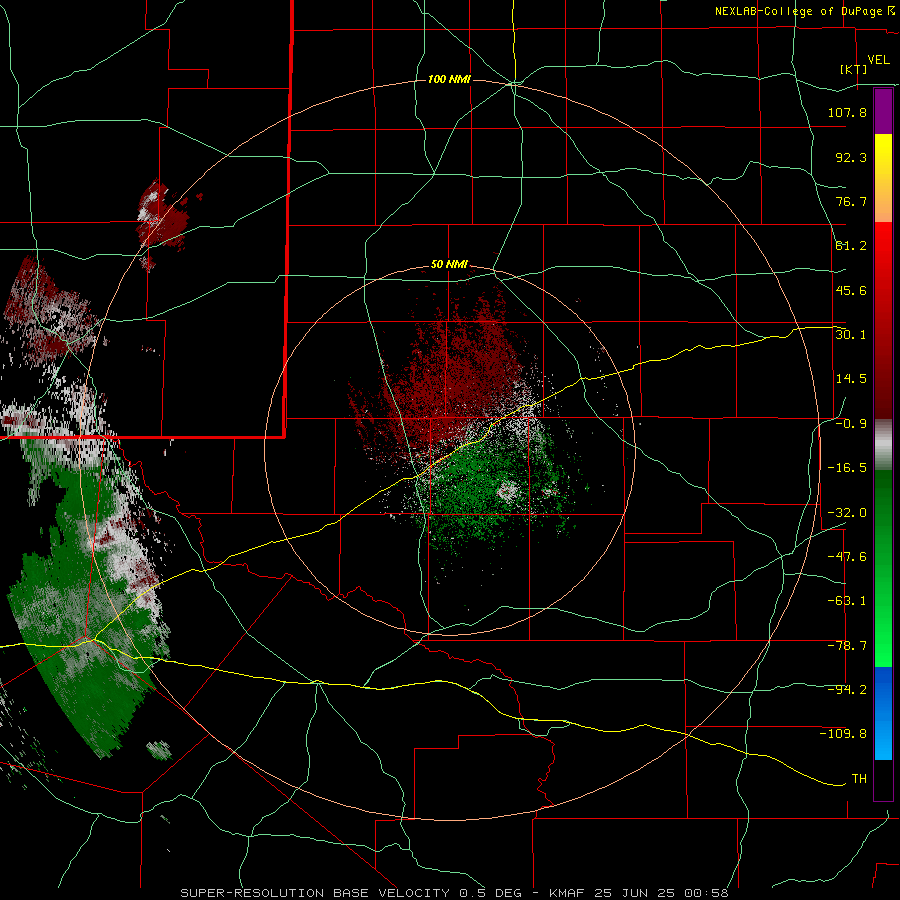
Task: Click the -63.1 velocity scale value
Action: [x=847, y=601]
